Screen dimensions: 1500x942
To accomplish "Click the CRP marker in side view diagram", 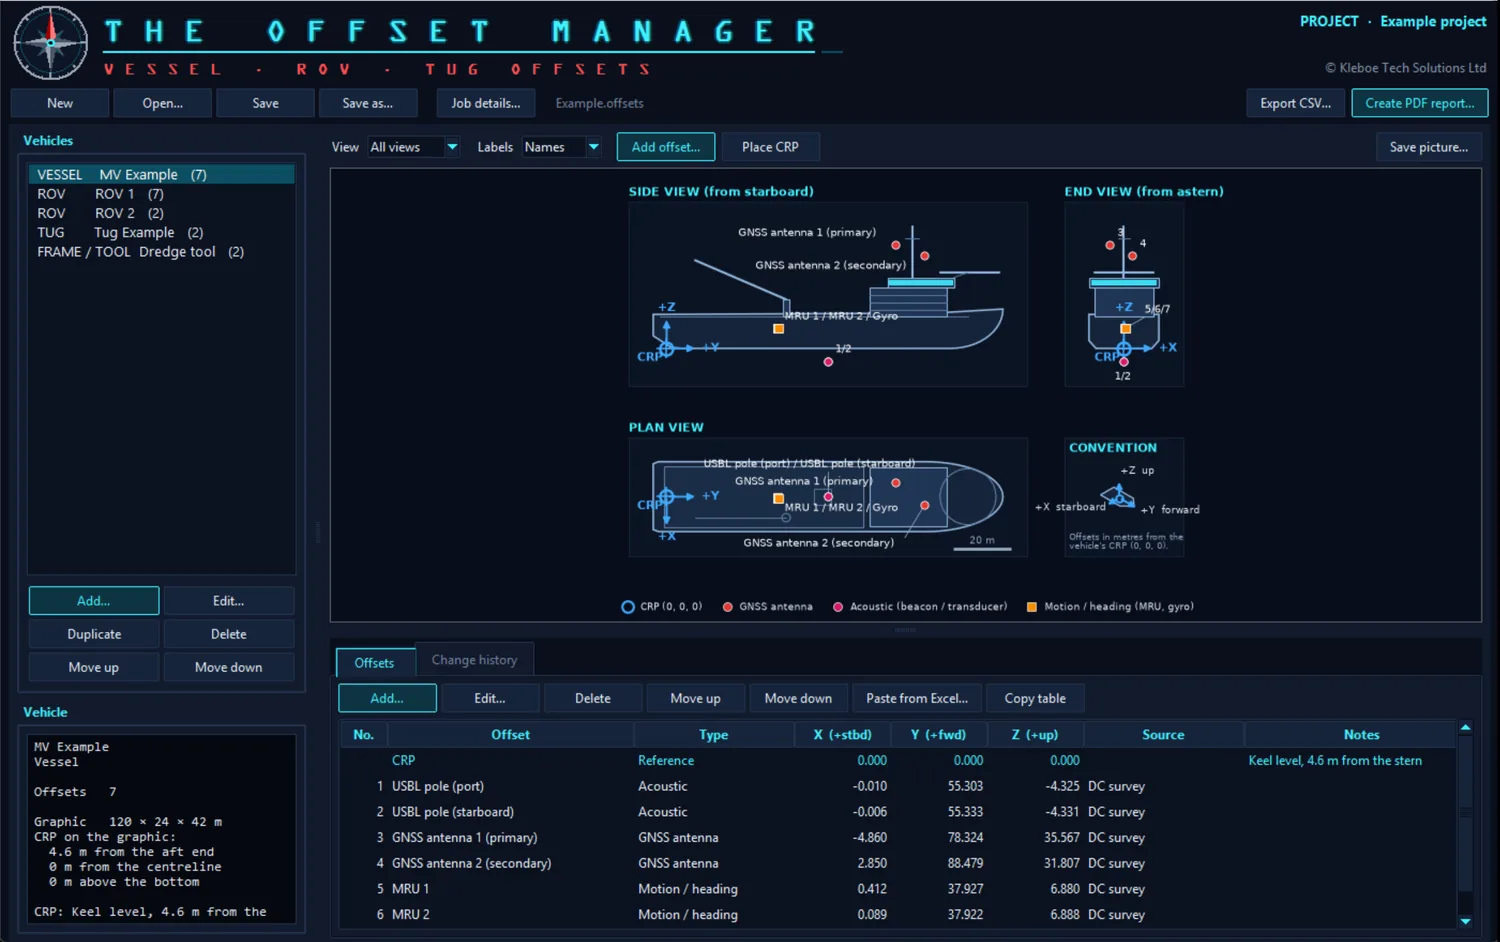I will (666, 349).
